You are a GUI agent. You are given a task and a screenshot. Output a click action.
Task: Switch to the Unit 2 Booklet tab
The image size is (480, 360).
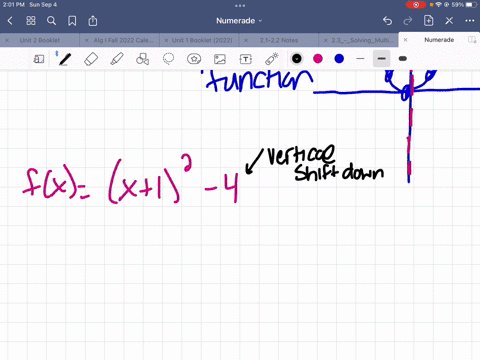point(40,40)
